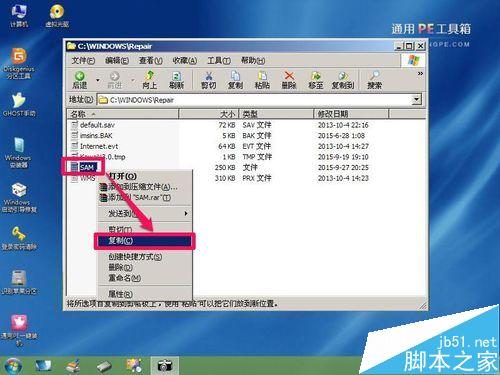Image resolution: width=500 pixels, height=375 pixels.
Task: Sort by the Modified Date (修改日期) header
Action: (351, 114)
